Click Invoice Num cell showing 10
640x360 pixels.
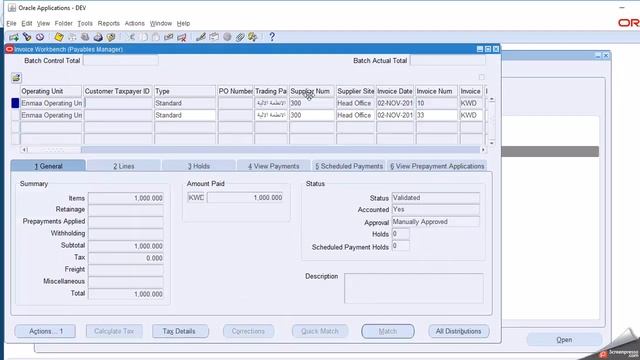436,103
